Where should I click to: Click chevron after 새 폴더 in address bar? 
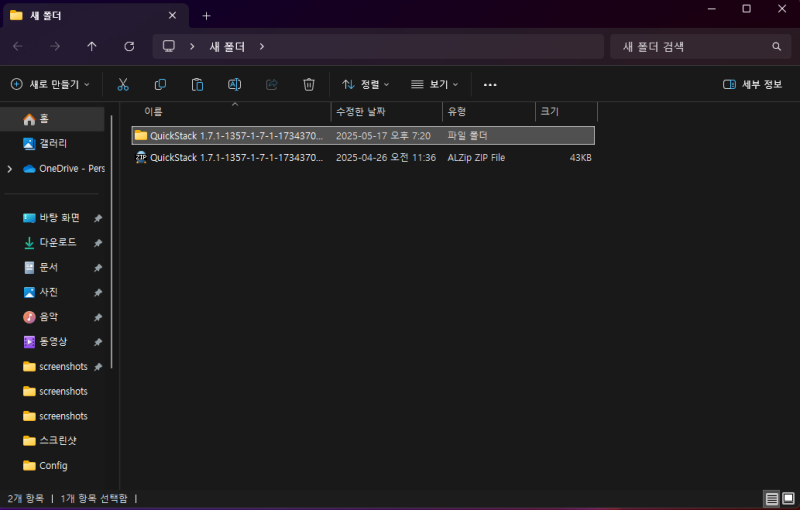tap(262, 46)
